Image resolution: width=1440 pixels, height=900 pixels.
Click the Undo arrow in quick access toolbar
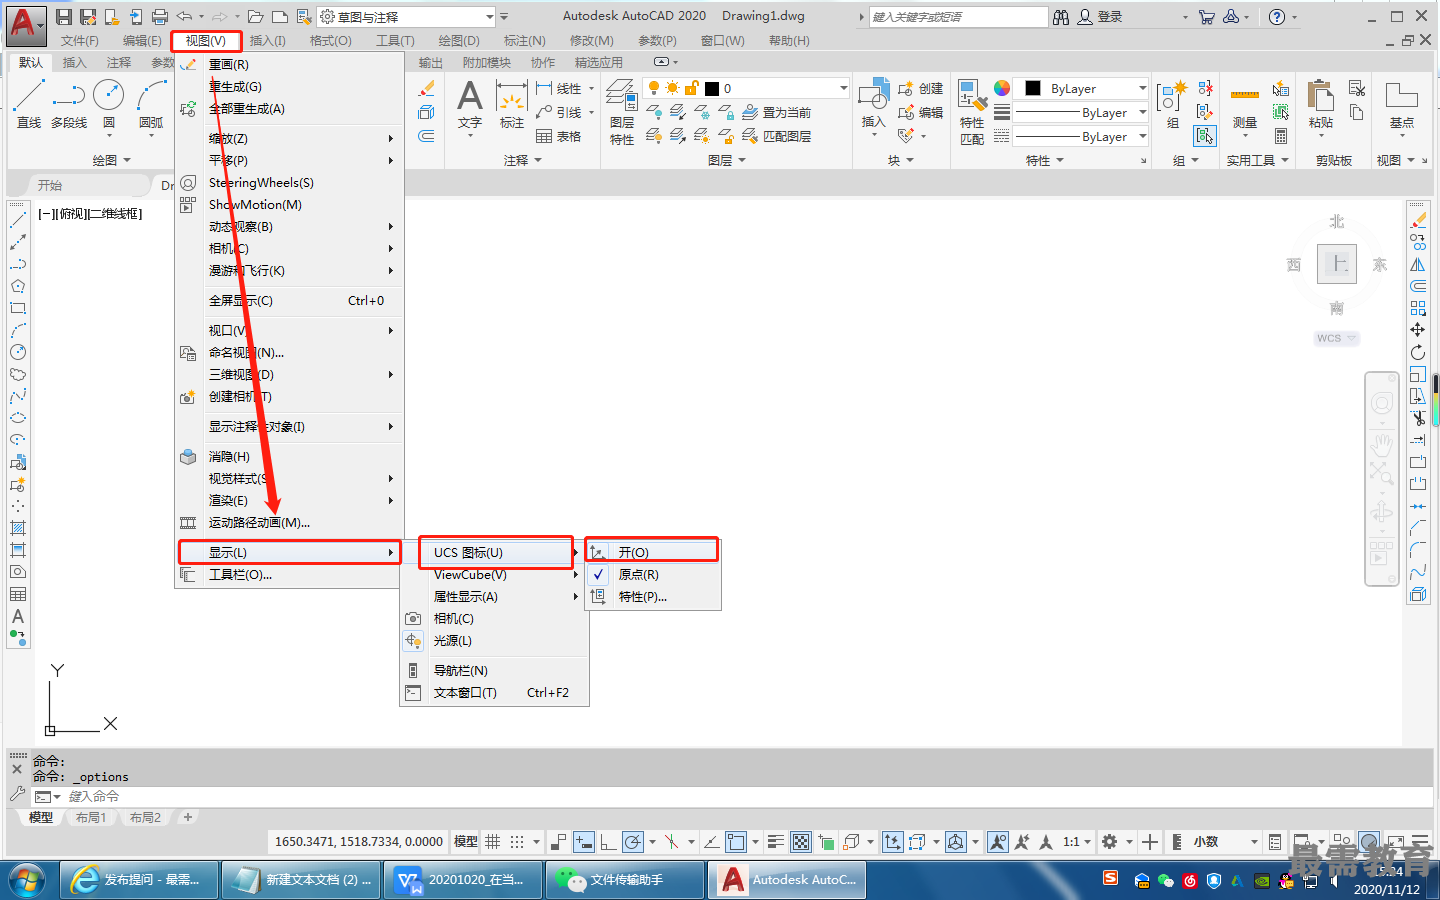[x=184, y=17]
